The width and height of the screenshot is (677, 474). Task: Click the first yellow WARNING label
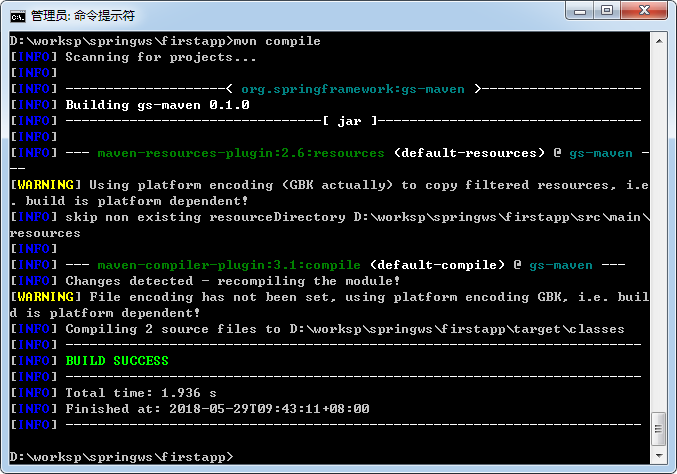(x=45, y=185)
